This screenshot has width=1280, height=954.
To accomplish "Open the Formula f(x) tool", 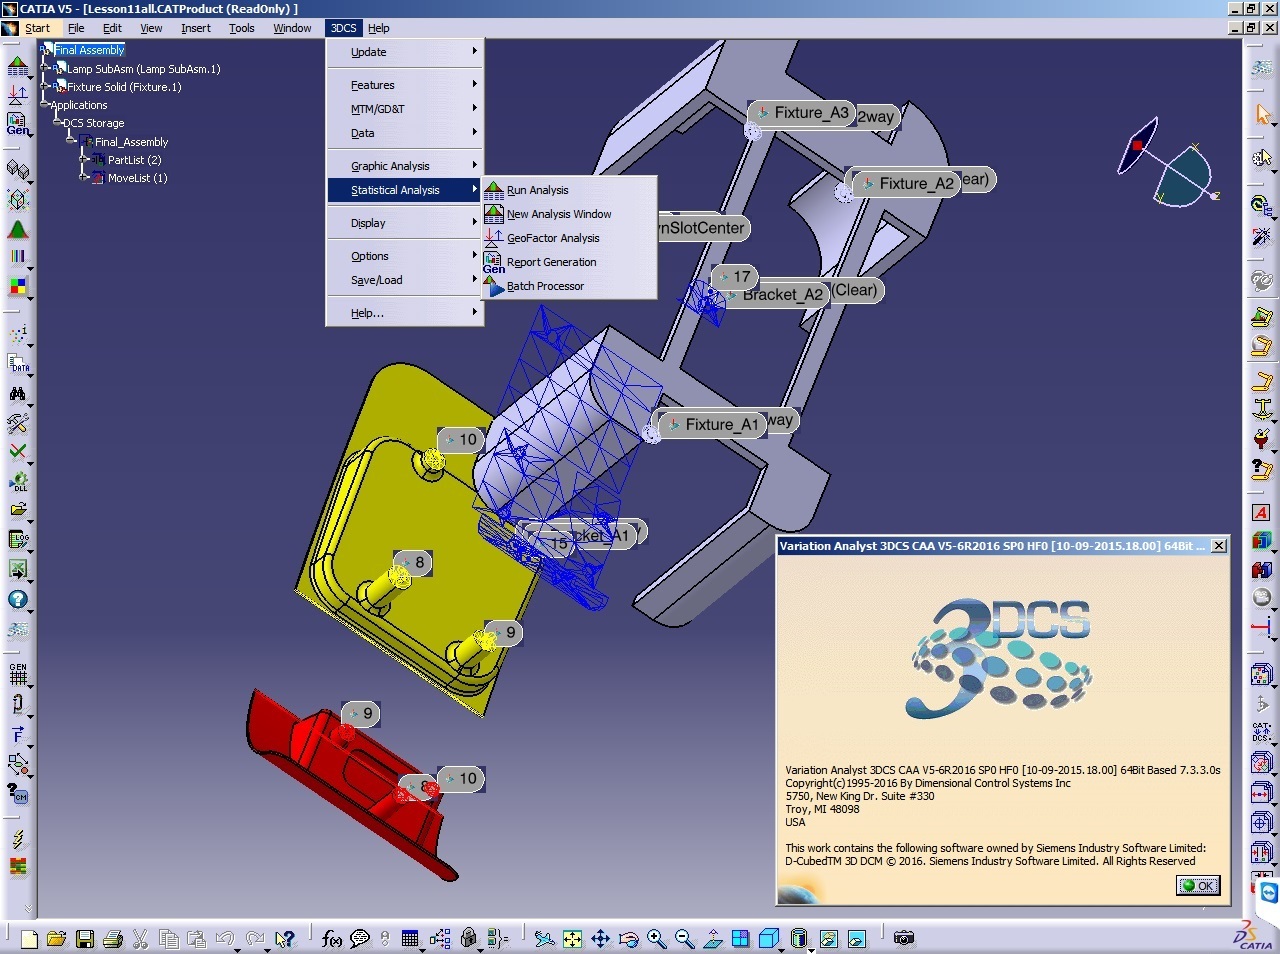I will [x=332, y=938].
